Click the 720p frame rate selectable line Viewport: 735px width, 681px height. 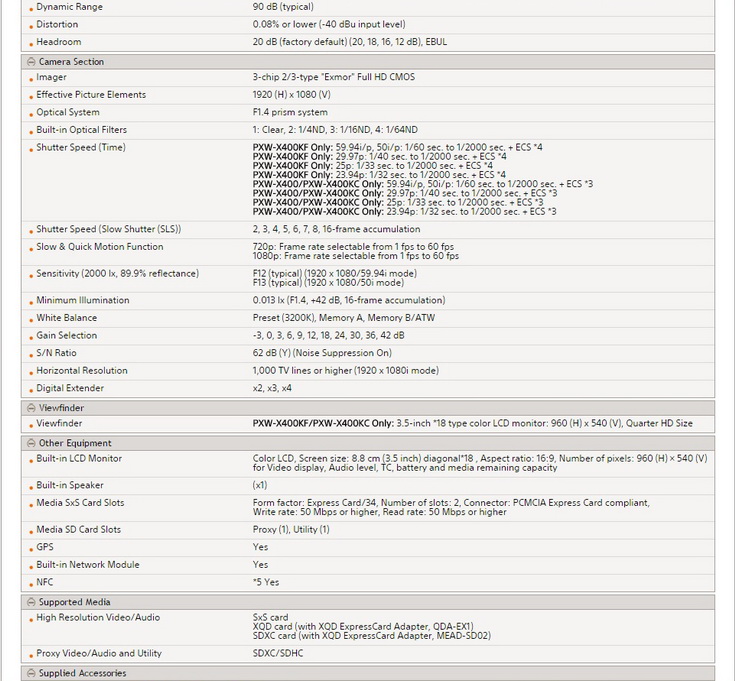click(353, 247)
